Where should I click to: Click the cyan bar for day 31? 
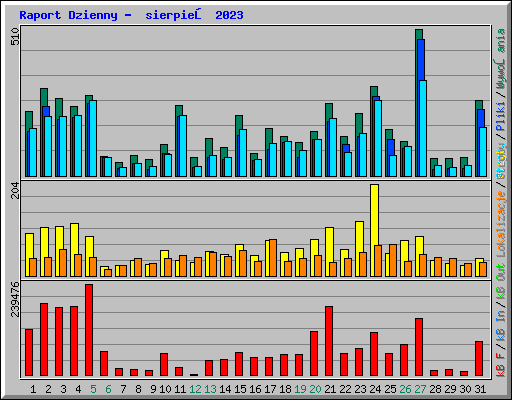tap(483, 152)
